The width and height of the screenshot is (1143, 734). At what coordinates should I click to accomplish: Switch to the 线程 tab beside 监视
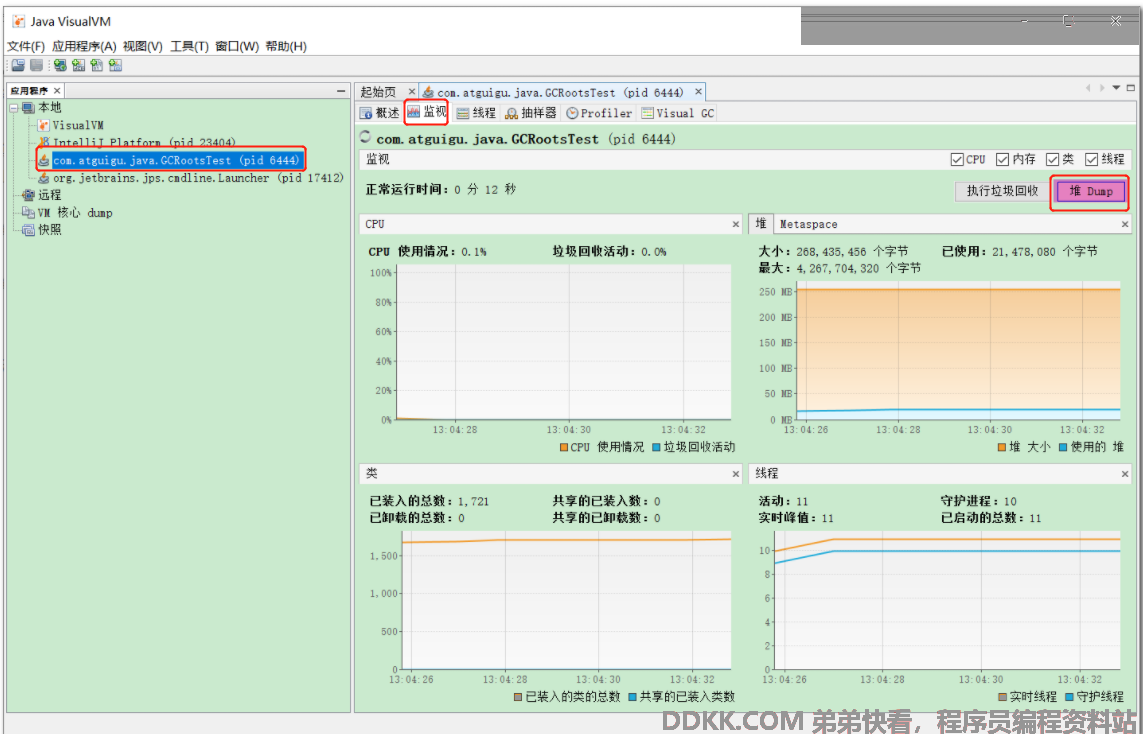point(475,113)
